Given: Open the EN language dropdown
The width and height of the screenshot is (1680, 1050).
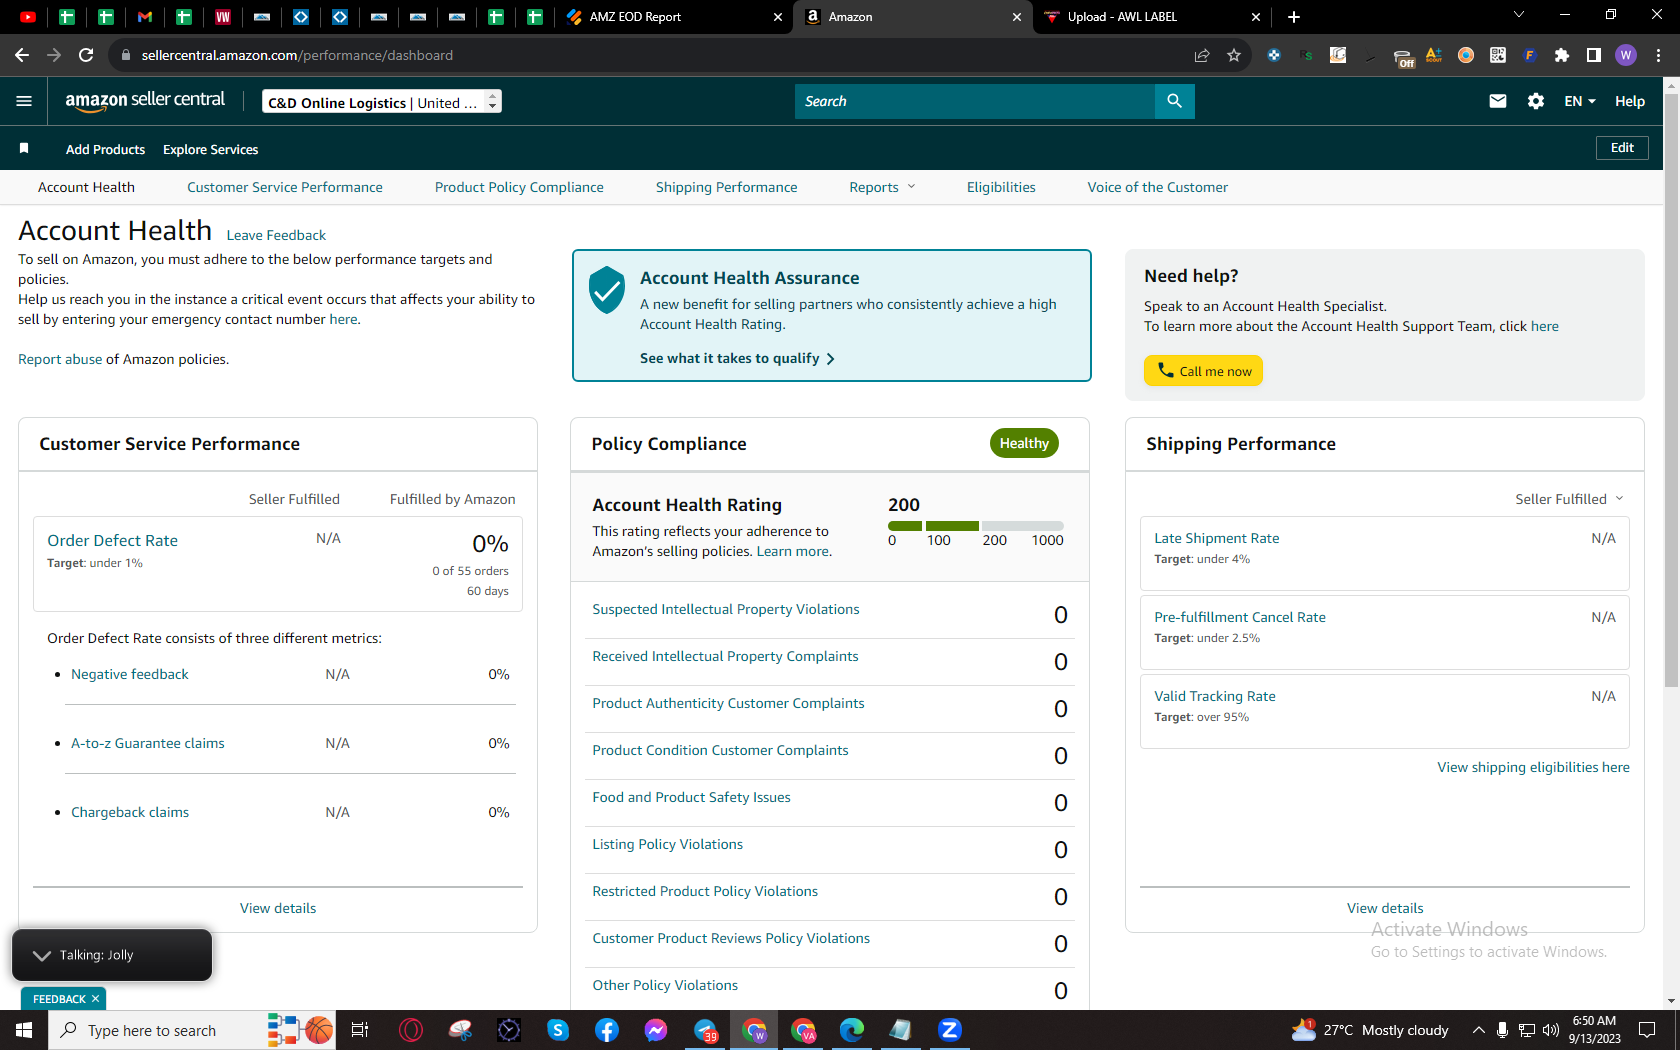Looking at the screenshot, I should 1580,101.
